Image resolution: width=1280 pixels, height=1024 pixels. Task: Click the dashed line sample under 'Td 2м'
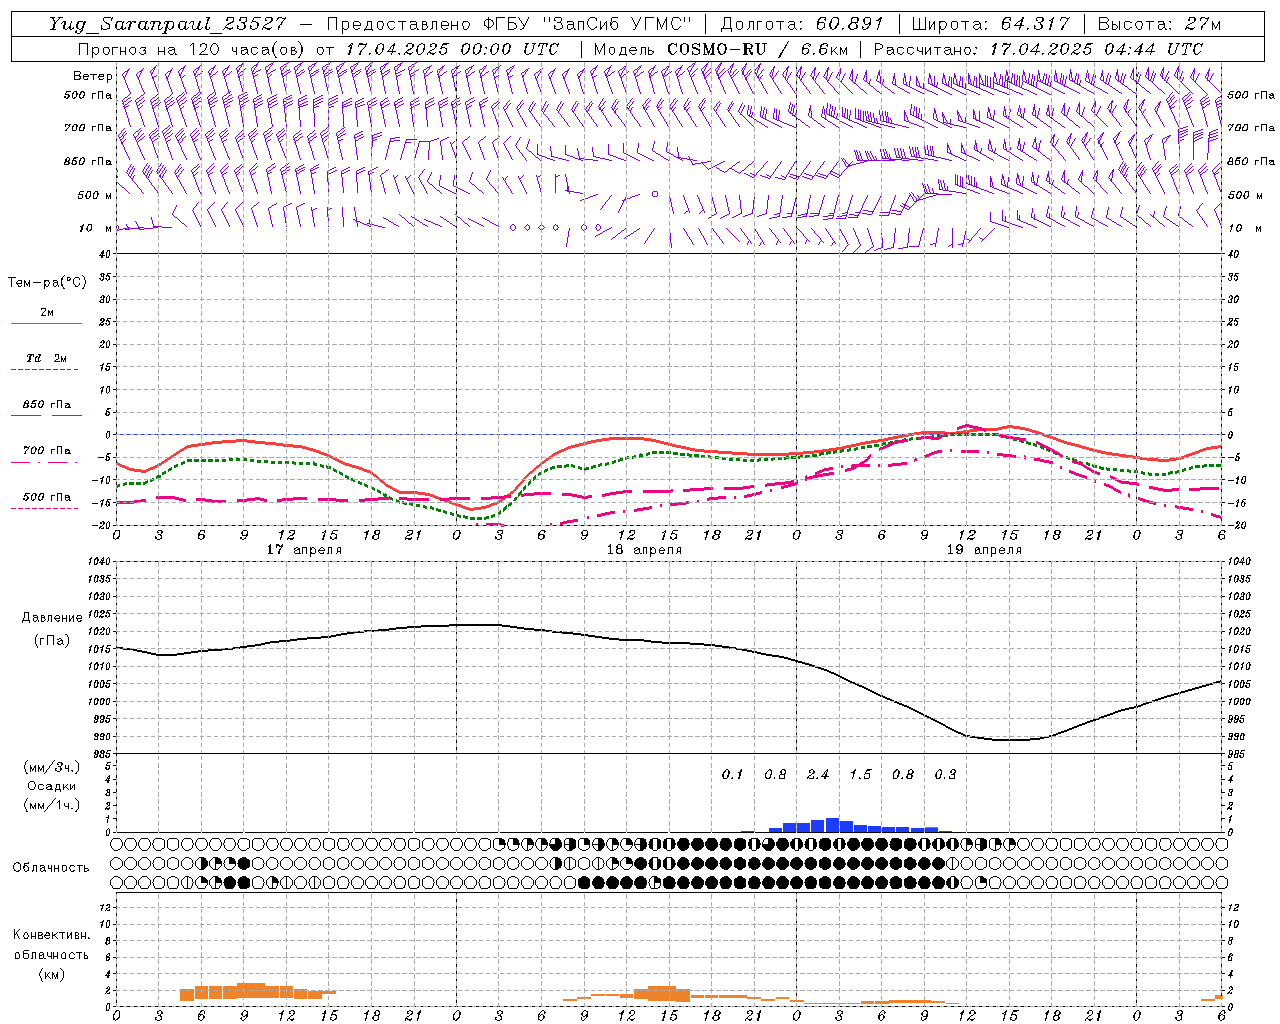[44, 370]
